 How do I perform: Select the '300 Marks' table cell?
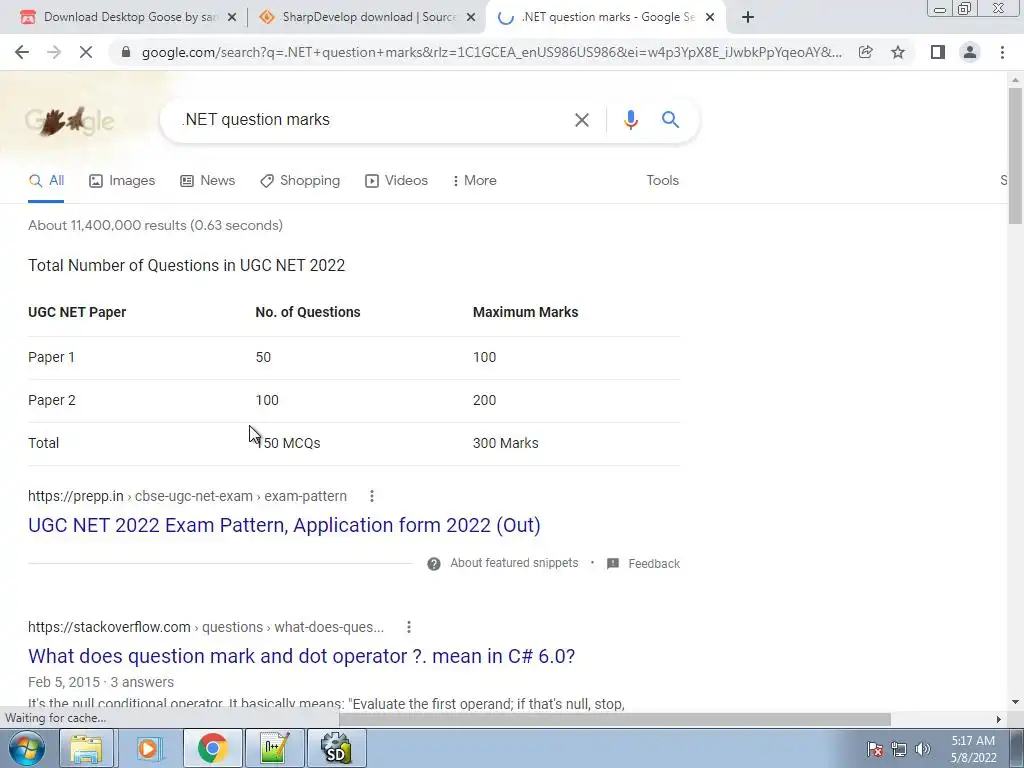coord(505,443)
